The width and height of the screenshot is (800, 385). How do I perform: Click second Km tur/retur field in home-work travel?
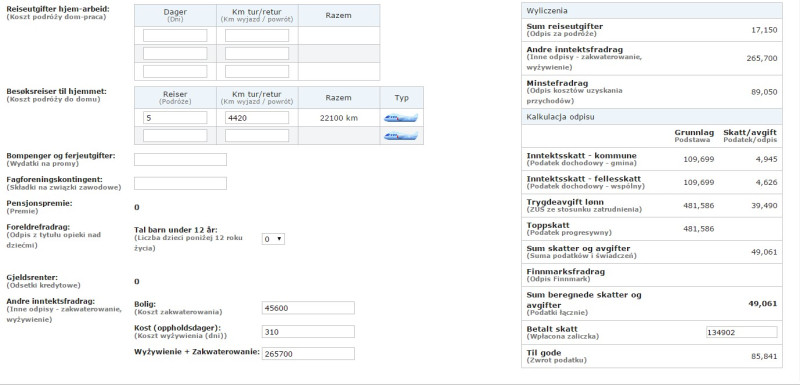(x=257, y=54)
